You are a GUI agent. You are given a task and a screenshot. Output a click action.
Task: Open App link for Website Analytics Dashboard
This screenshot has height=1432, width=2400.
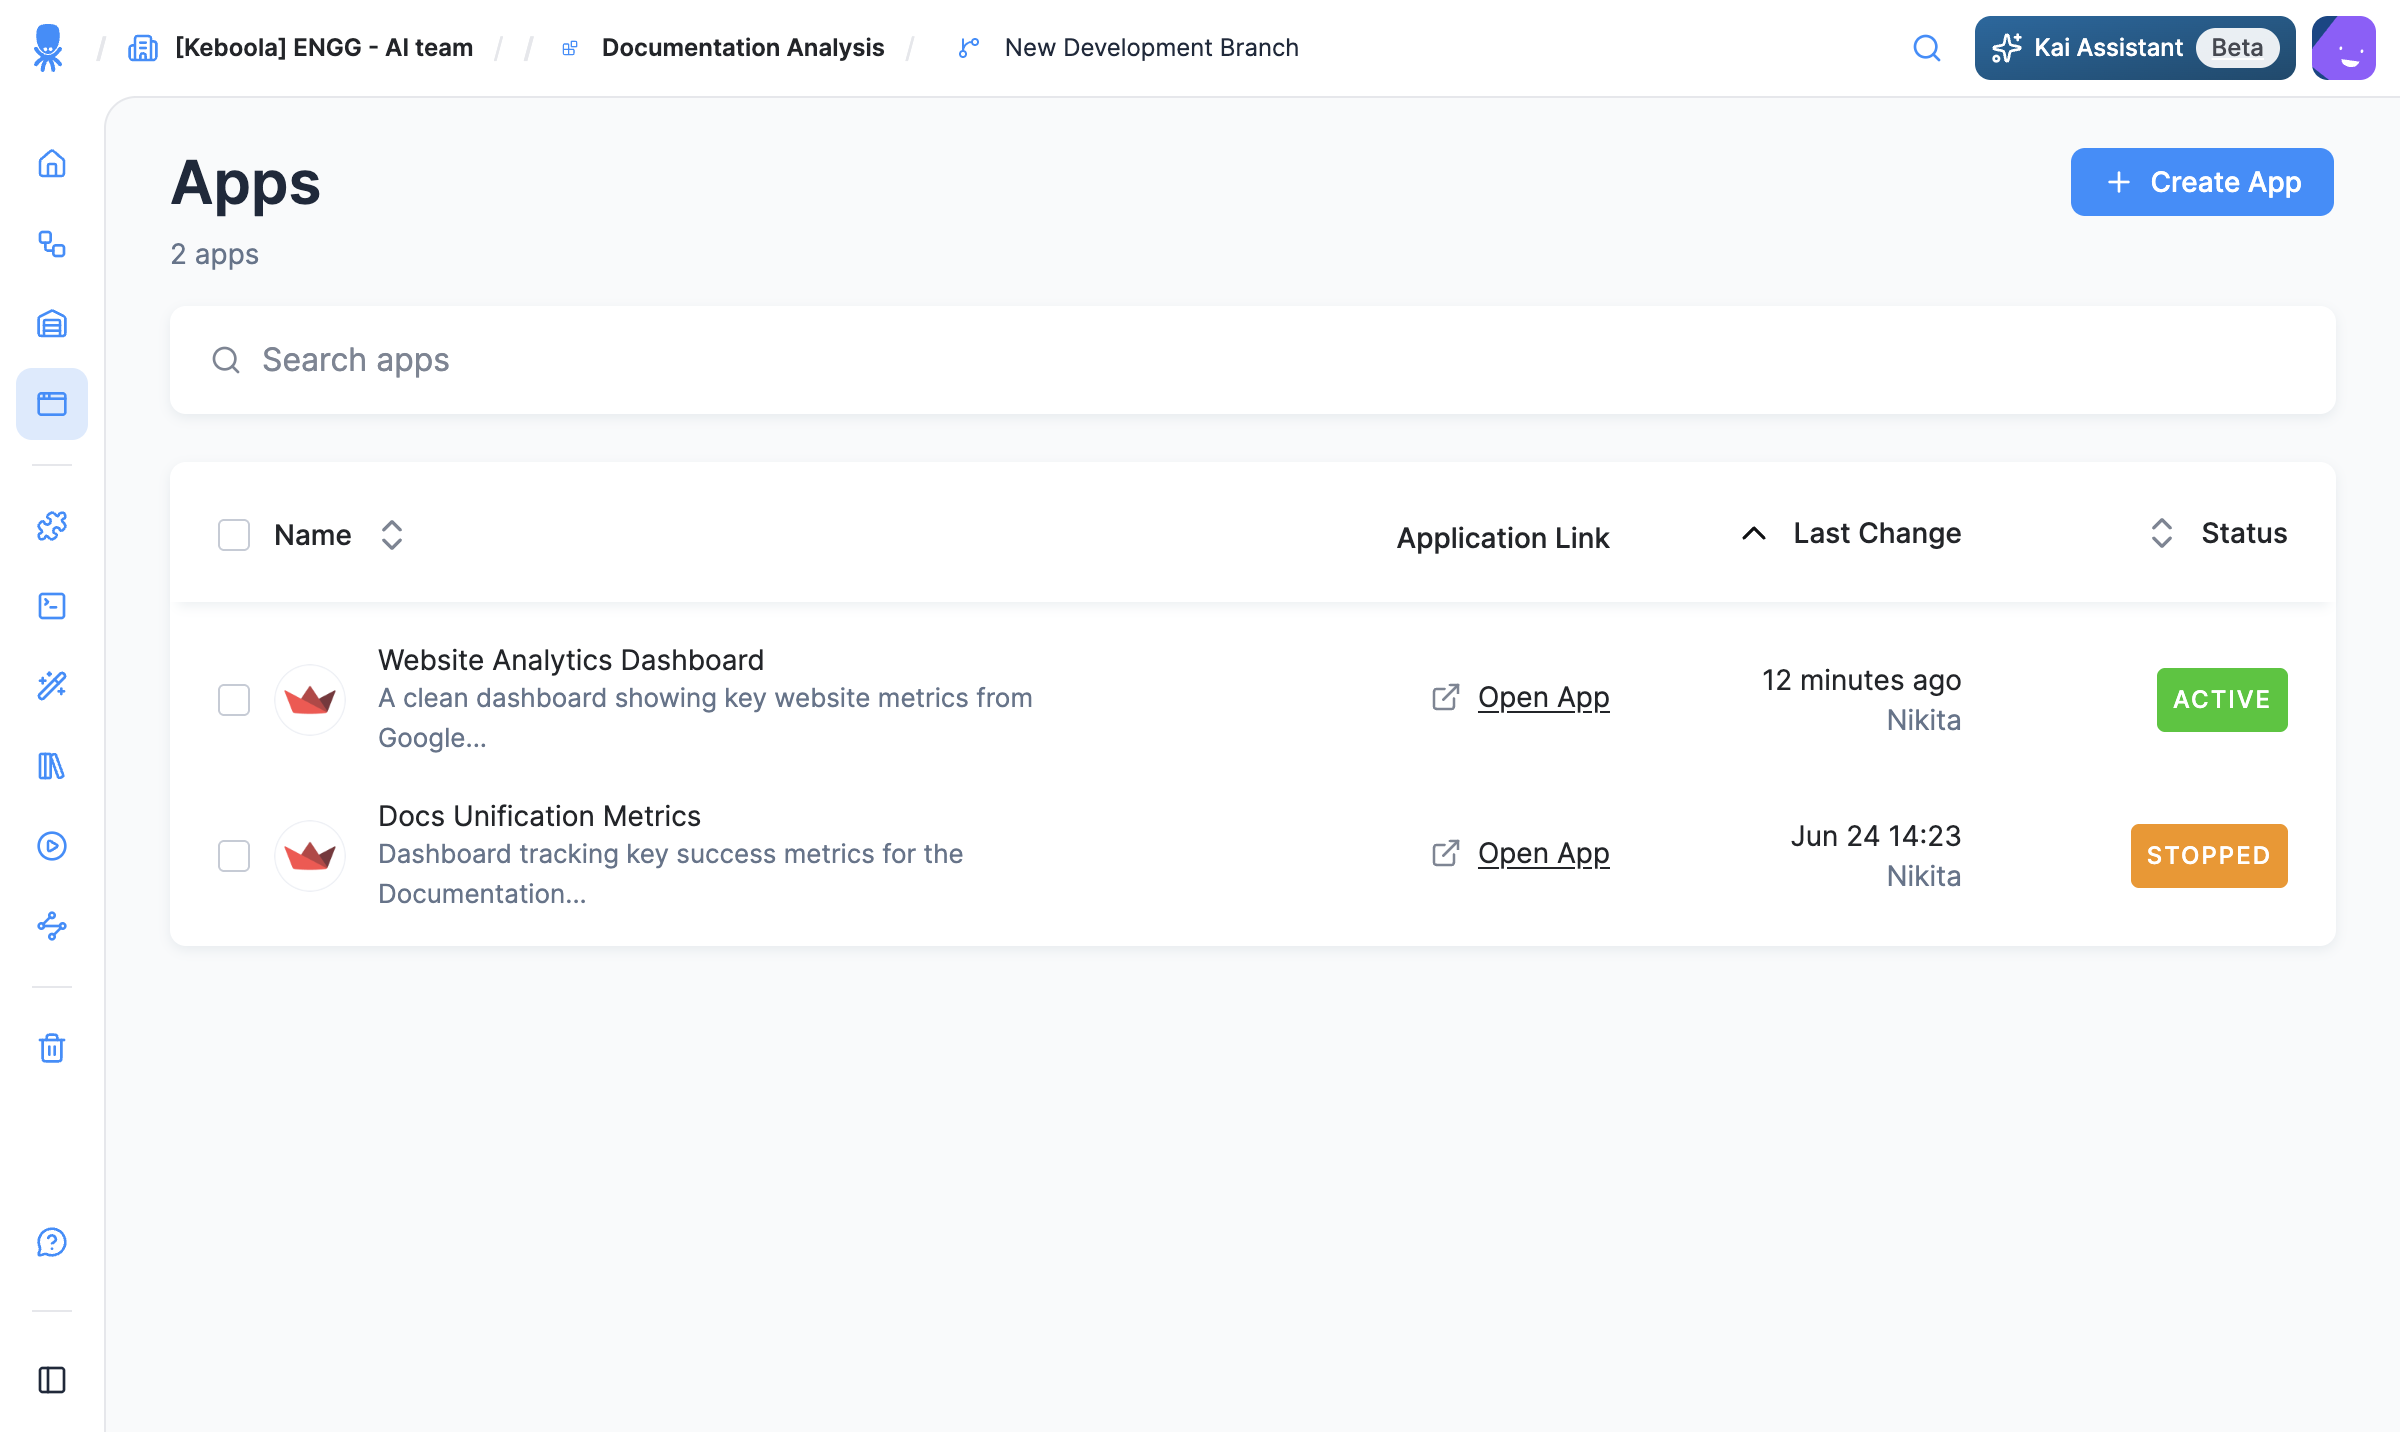tap(1543, 697)
